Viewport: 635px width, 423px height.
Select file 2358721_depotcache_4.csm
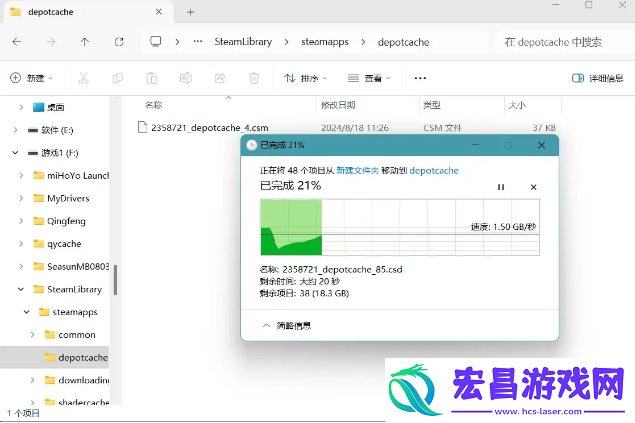click(209, 128)
